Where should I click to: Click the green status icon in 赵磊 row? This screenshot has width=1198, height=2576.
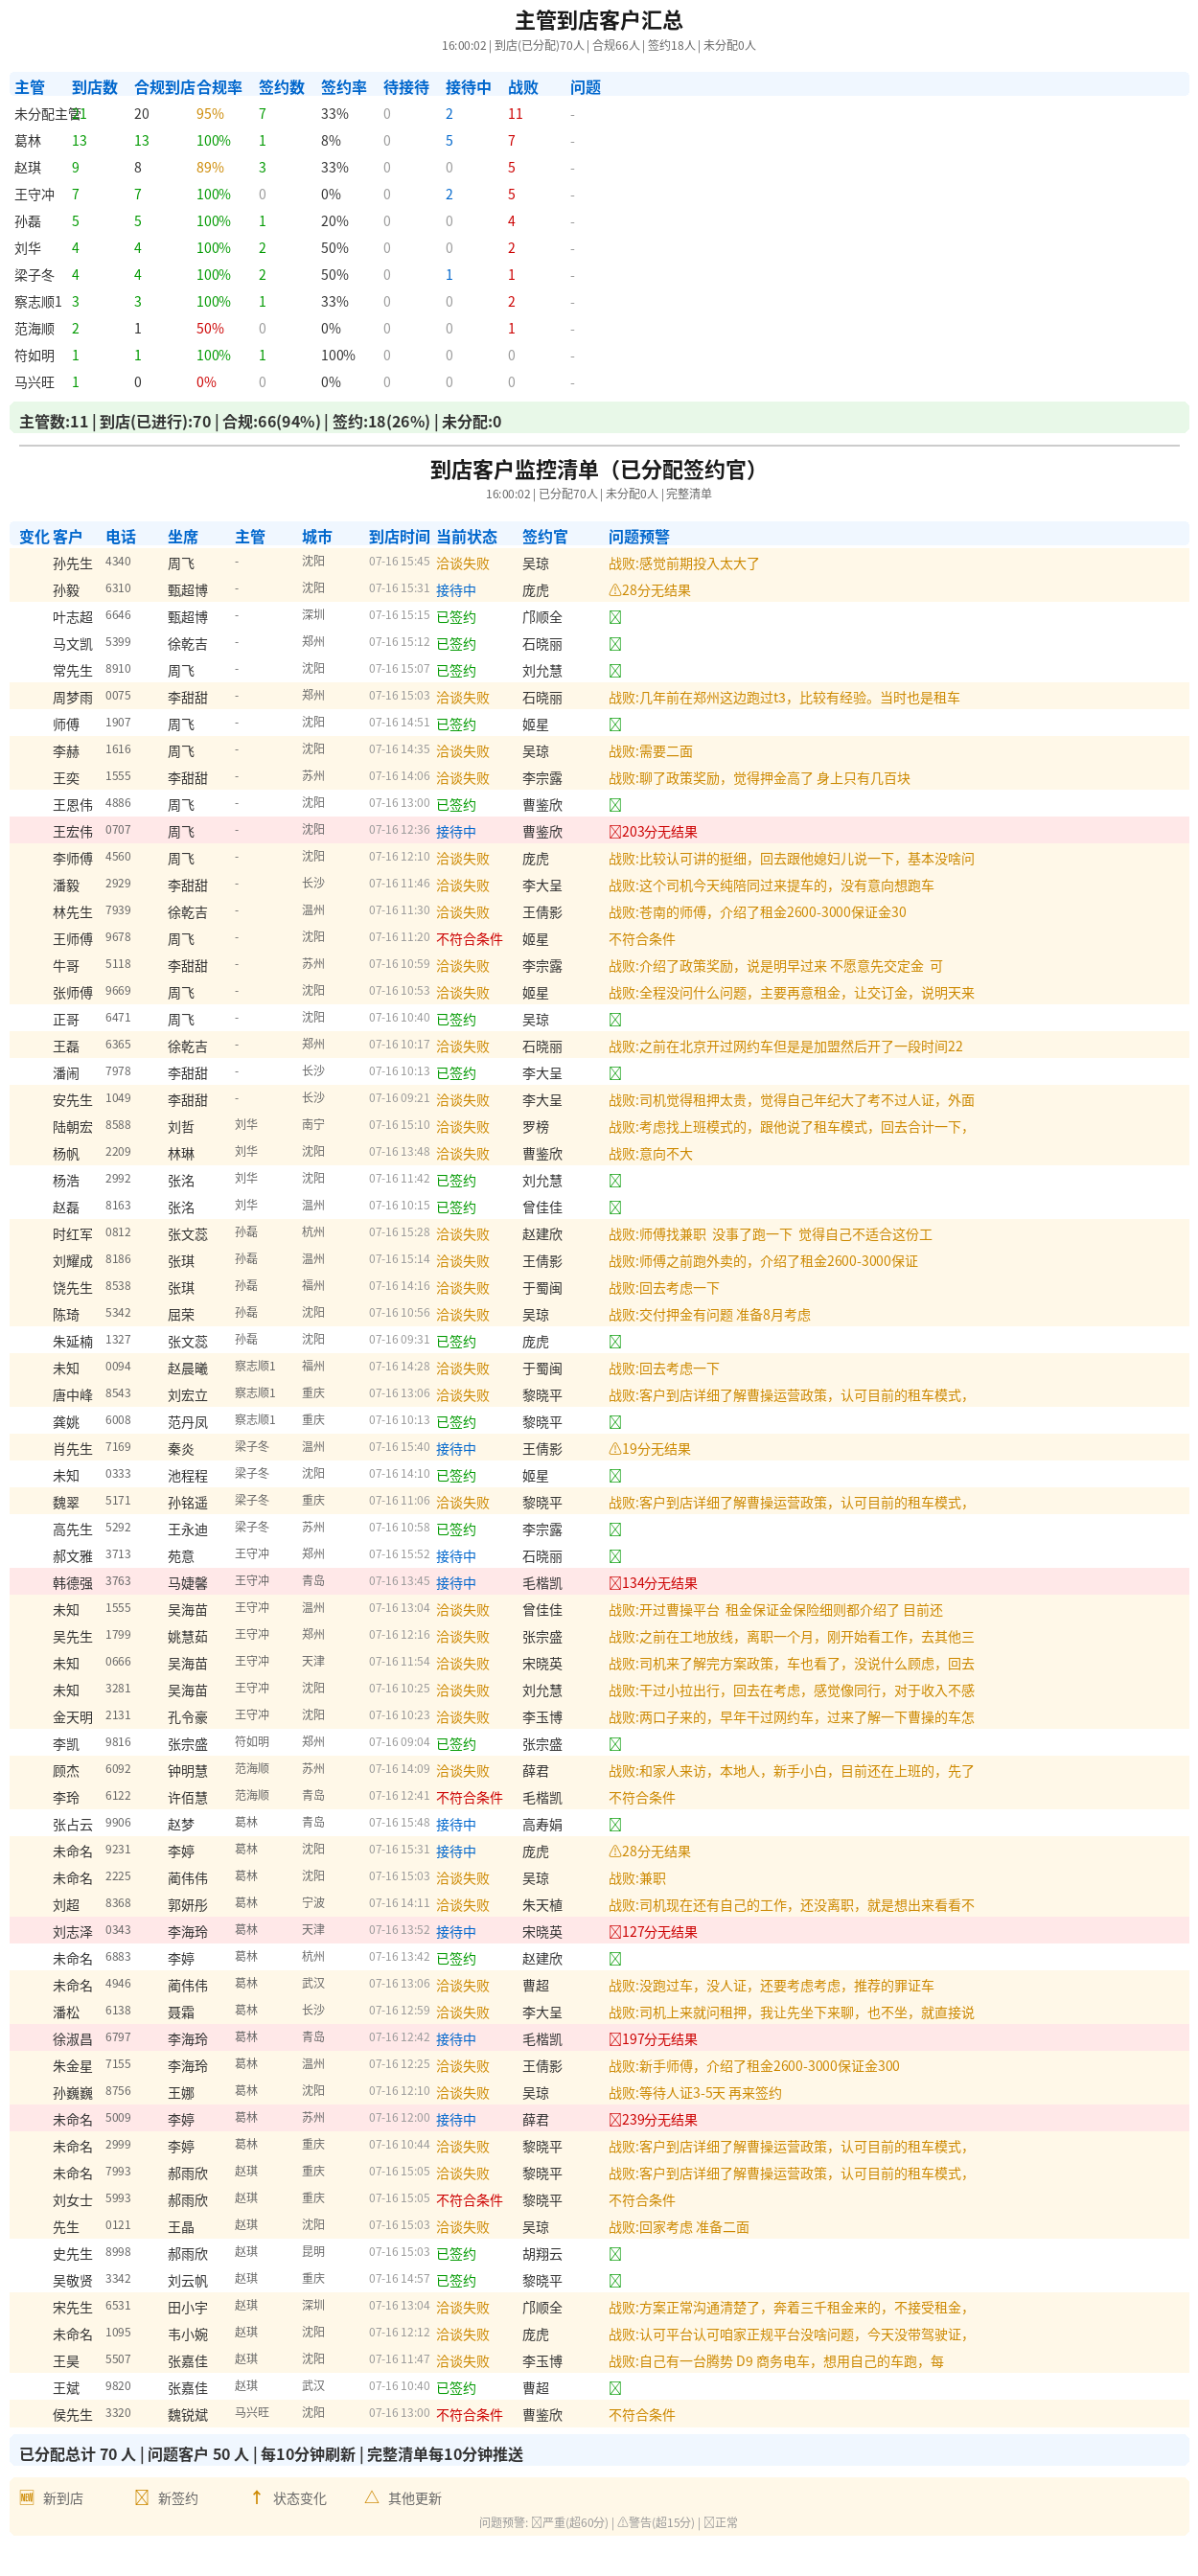615,1208
